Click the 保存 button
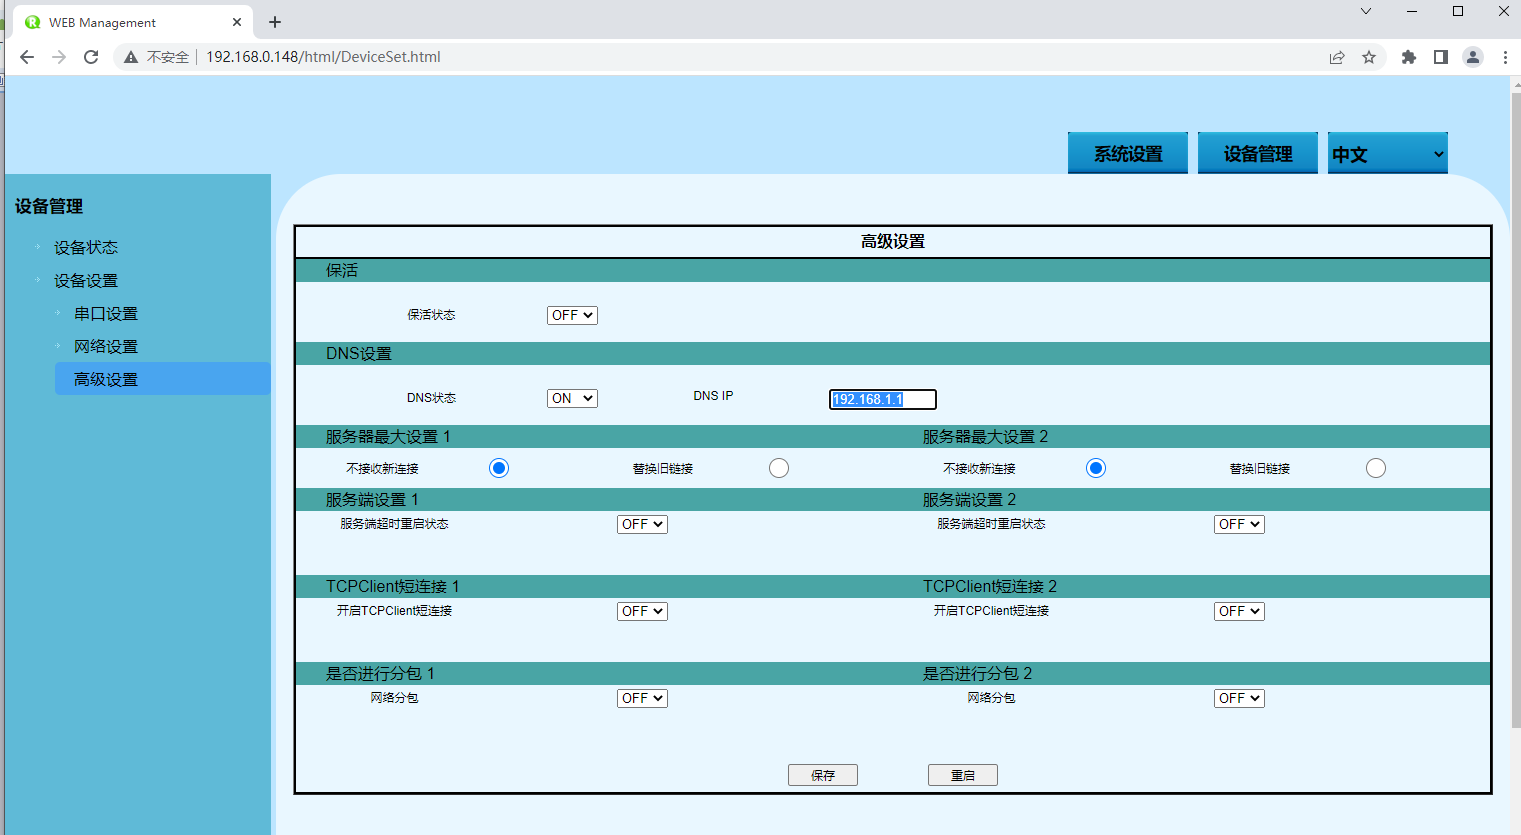 pyautogui.click(x=822, y=775)
